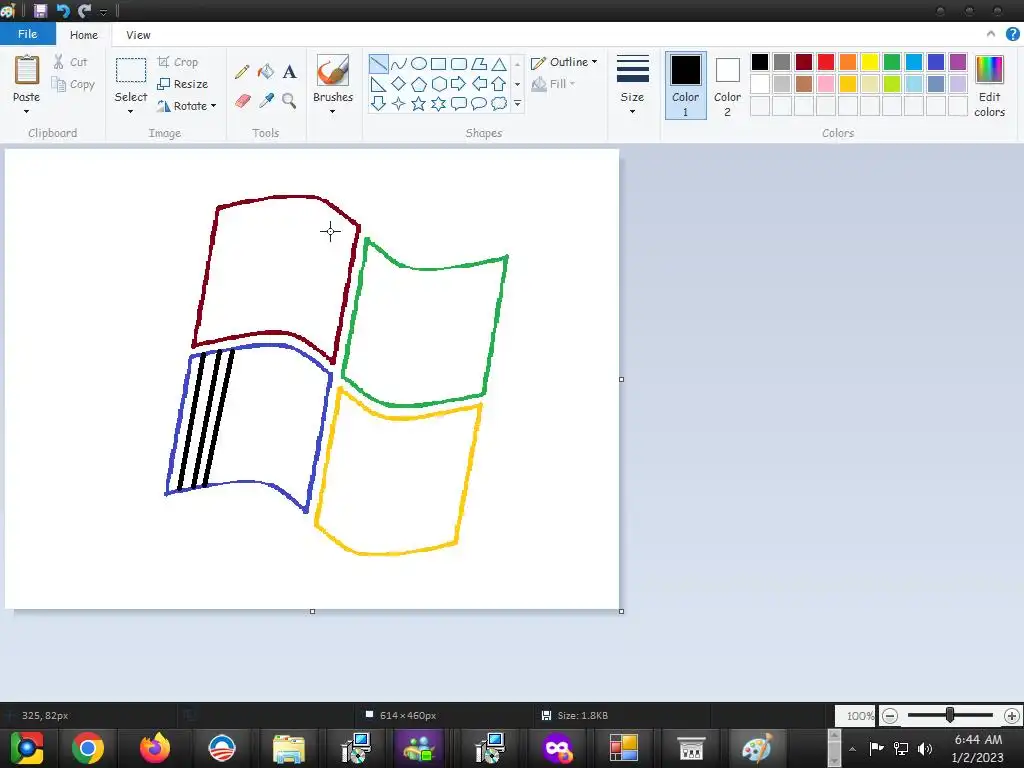
Task: Click the Save icon in title bar
Action: (x=40, y=10)
